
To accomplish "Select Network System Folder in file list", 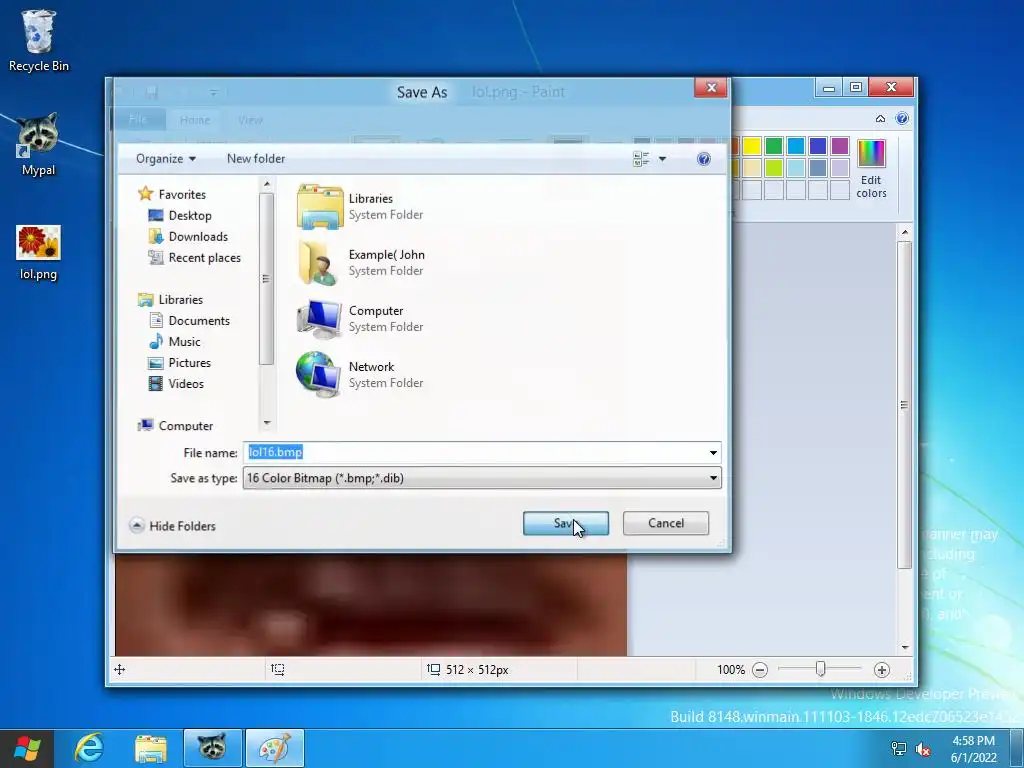I will pos(360,375).
